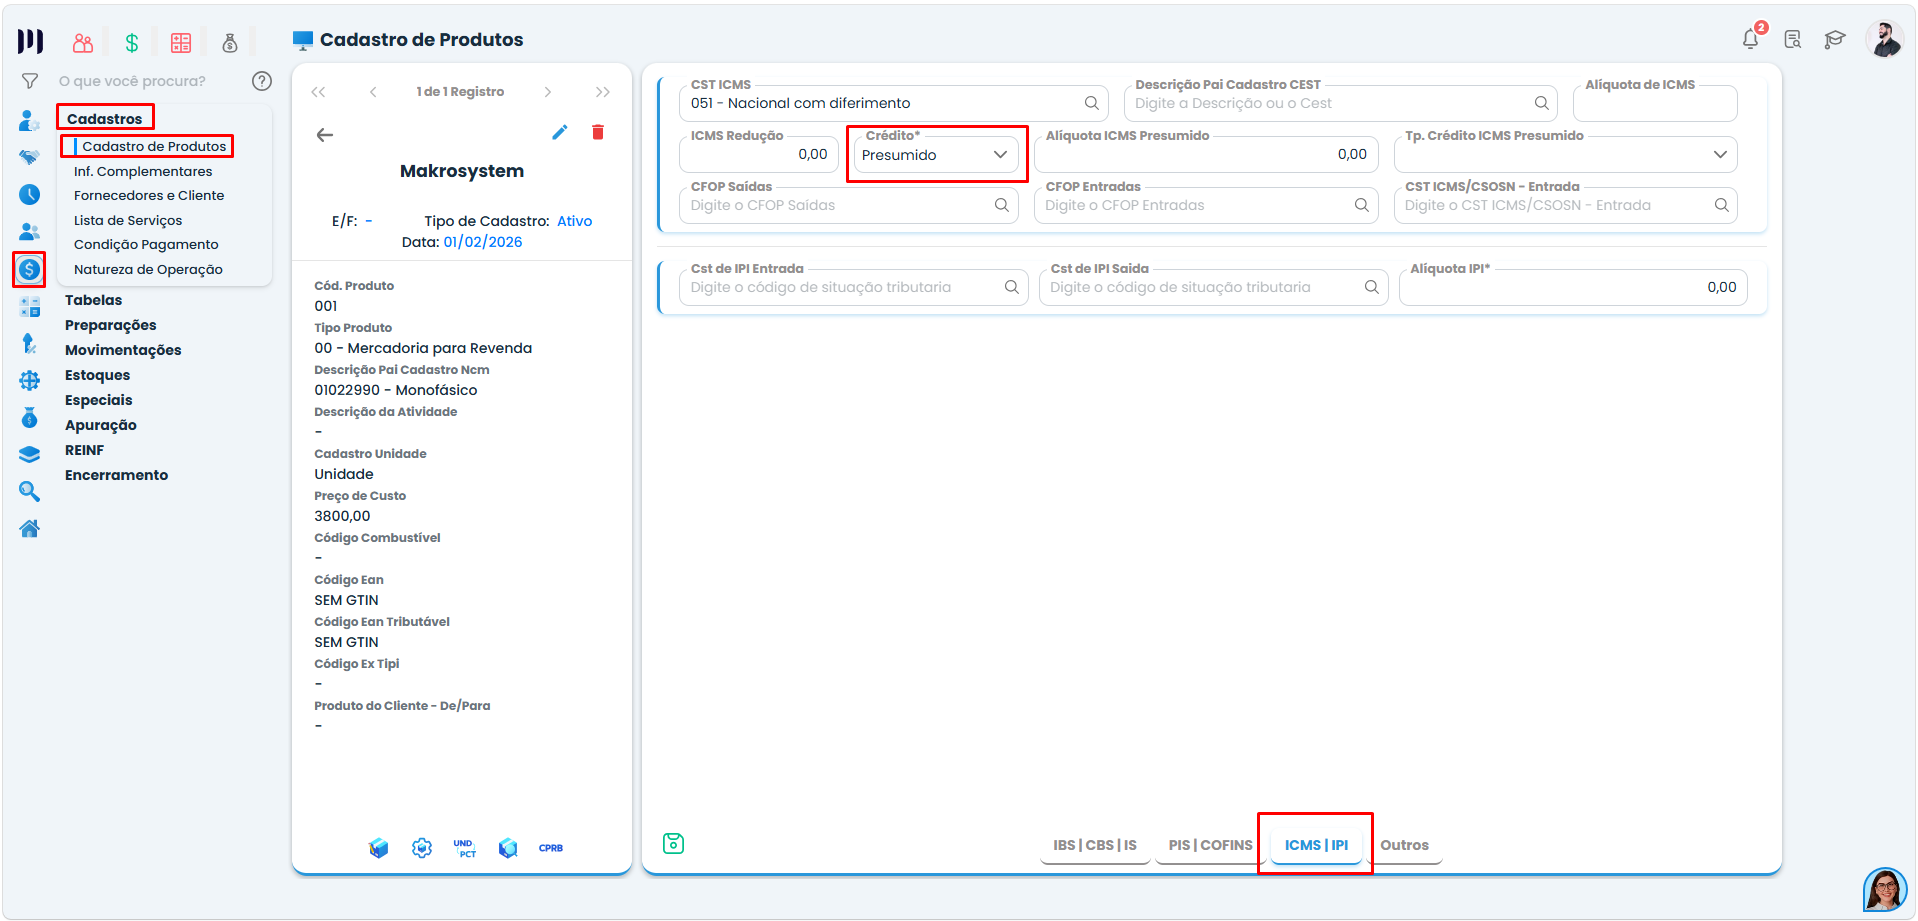Go to the first record (<<)
This screenshot has height=921, width=1918.
[318, 92]
